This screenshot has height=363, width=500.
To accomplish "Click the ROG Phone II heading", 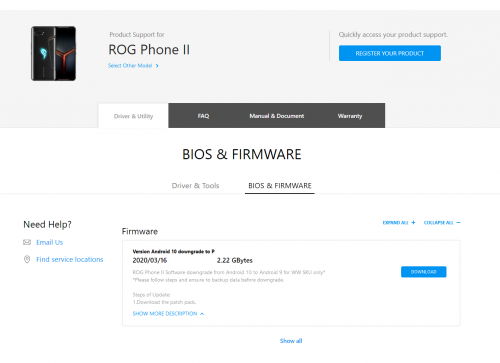I will [149, 50].
